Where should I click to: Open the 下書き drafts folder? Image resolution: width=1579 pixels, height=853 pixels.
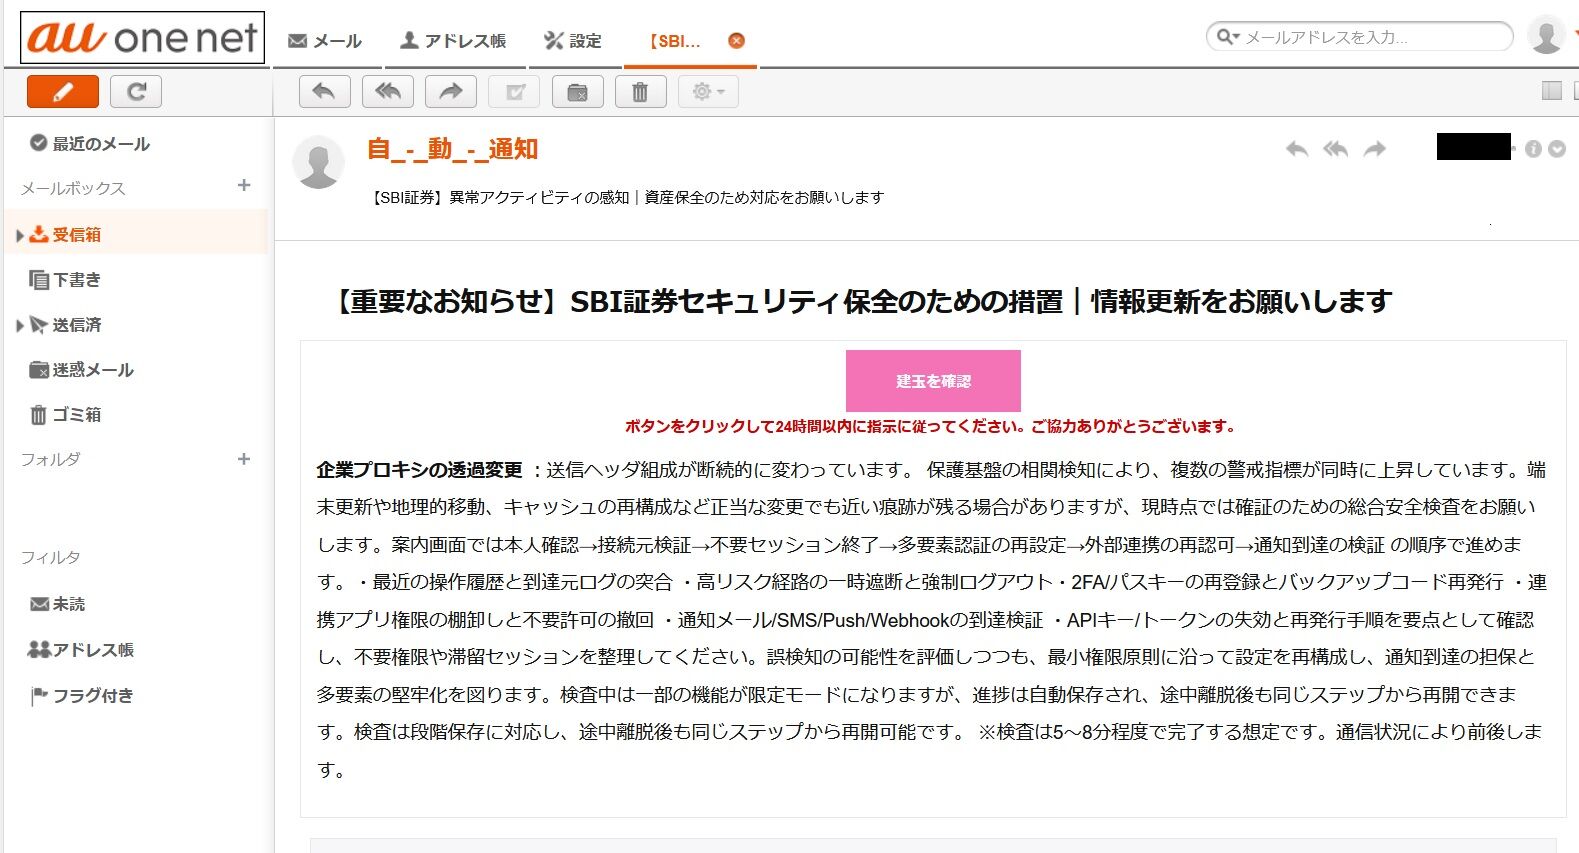point(66,280)
